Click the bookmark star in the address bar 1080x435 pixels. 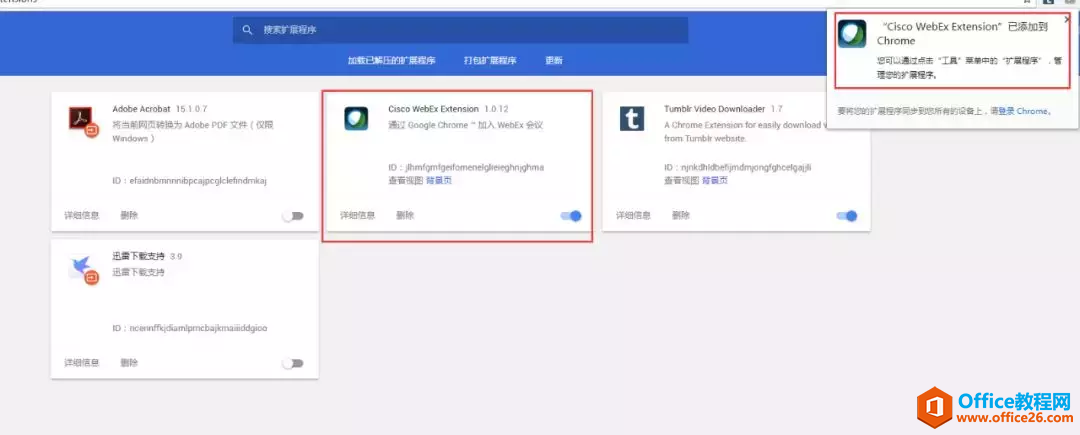click(x=1027, y=2)
